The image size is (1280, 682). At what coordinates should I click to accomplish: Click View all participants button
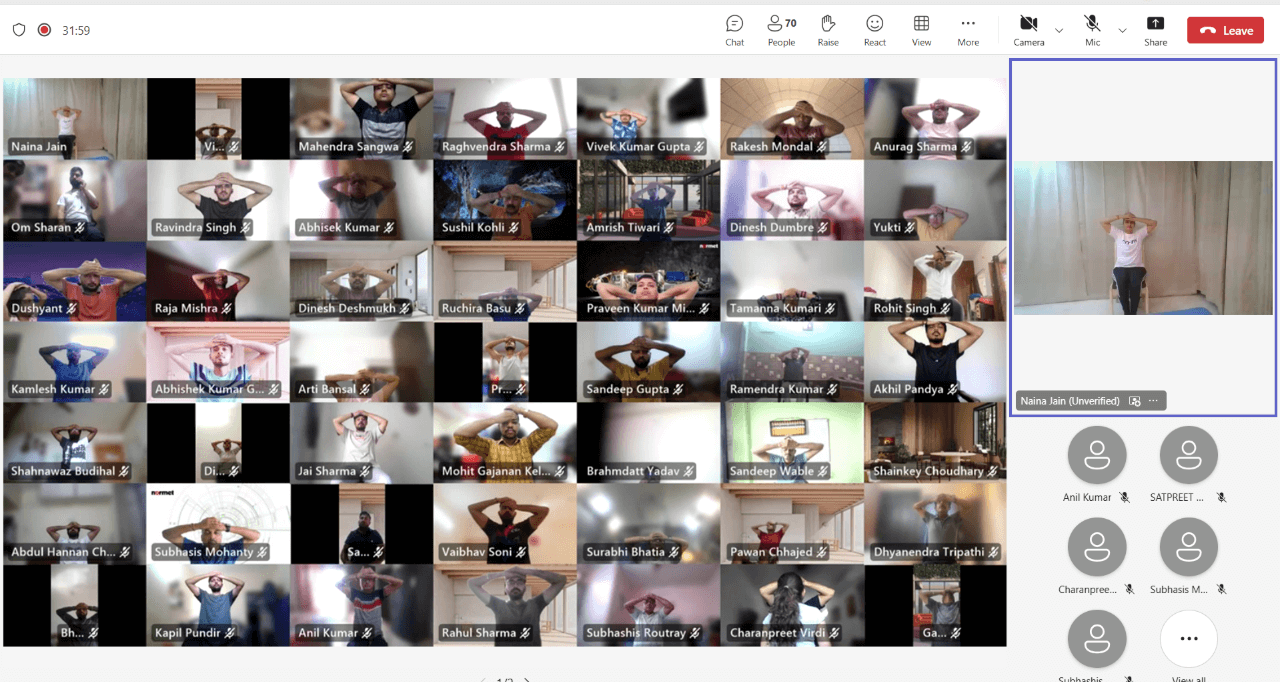(1188, 640)
